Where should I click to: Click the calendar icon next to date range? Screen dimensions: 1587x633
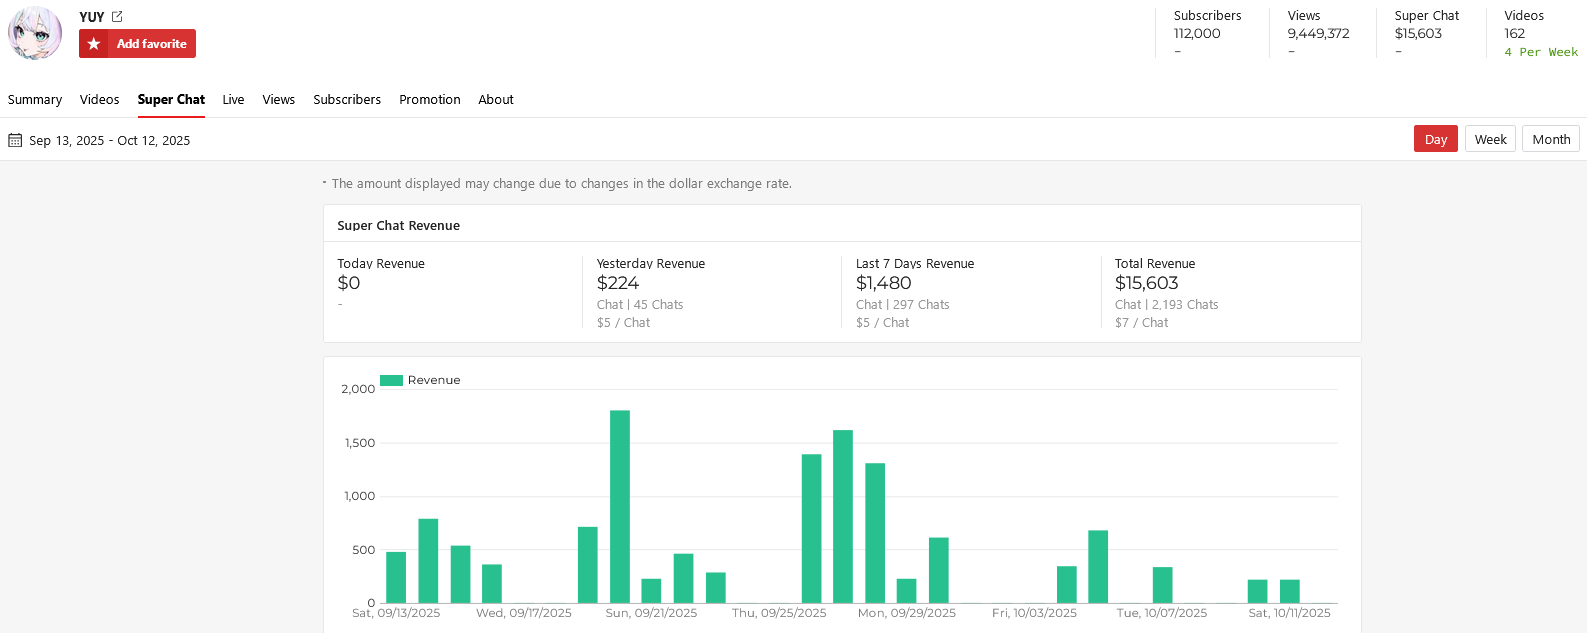[15, 141]
